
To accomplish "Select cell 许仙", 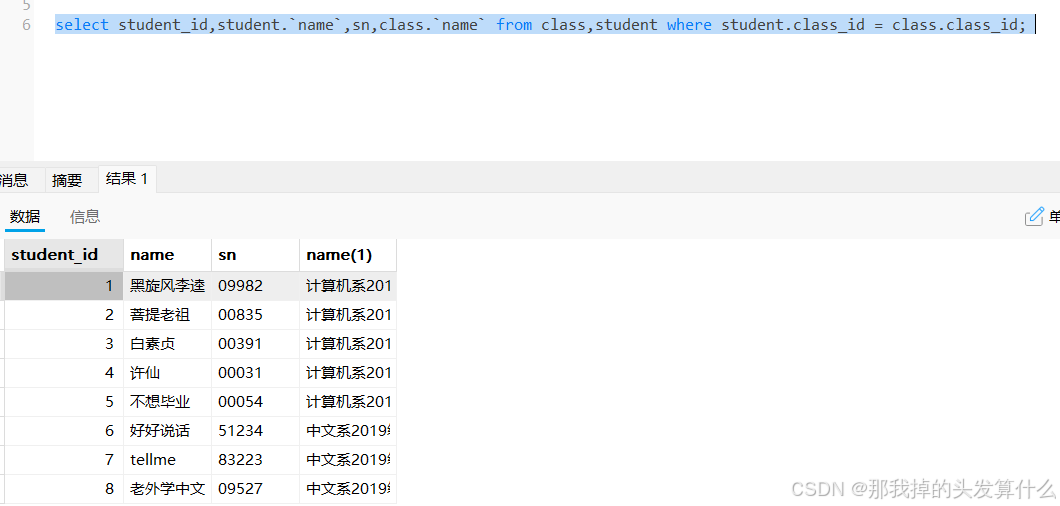I will [168, 373].
